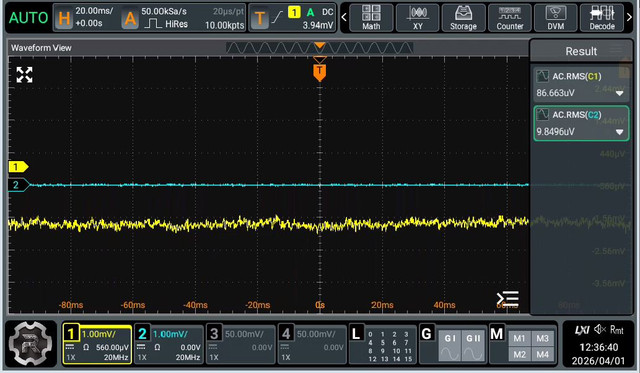The width and height of the screenshot is (640, 373).
Task: Open the gear main menu button
Action: [x=31, y=343]
